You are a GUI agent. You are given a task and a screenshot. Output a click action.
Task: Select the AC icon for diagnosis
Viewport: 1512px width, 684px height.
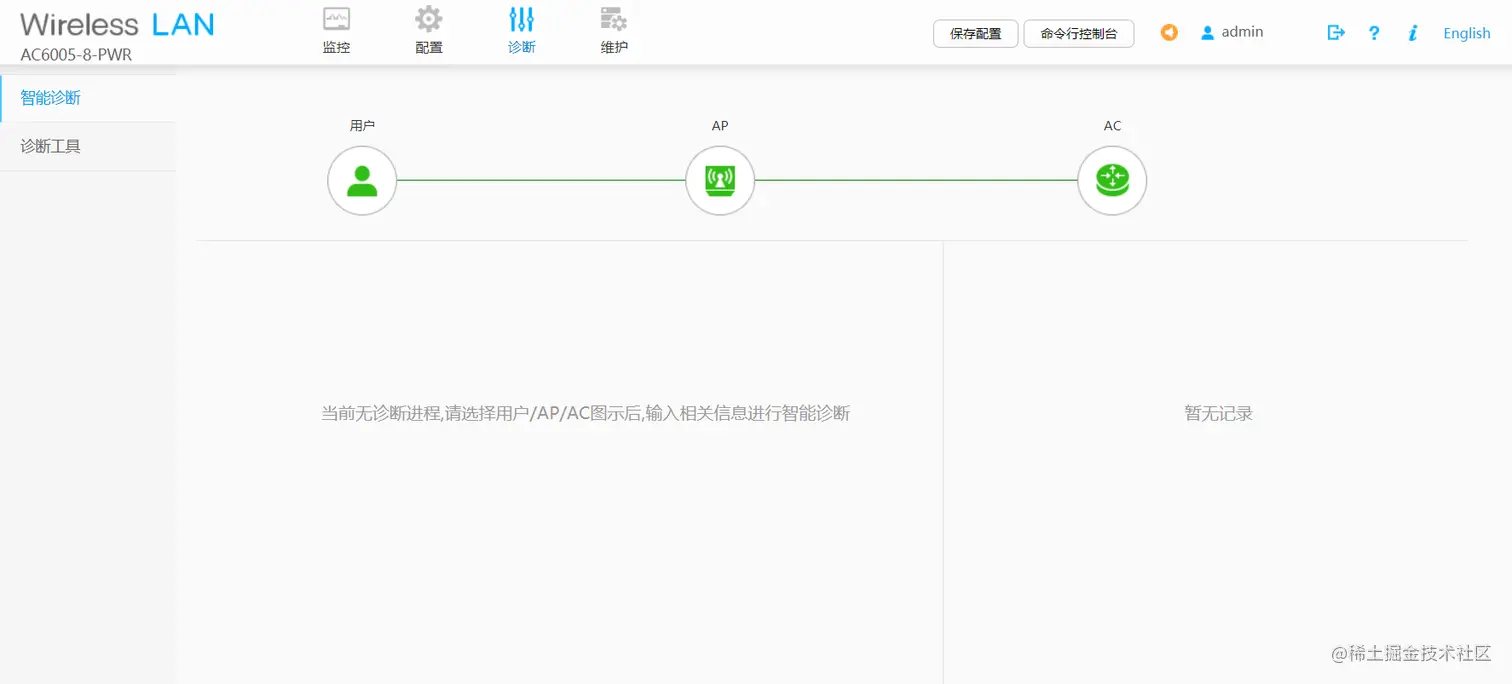1112,181
